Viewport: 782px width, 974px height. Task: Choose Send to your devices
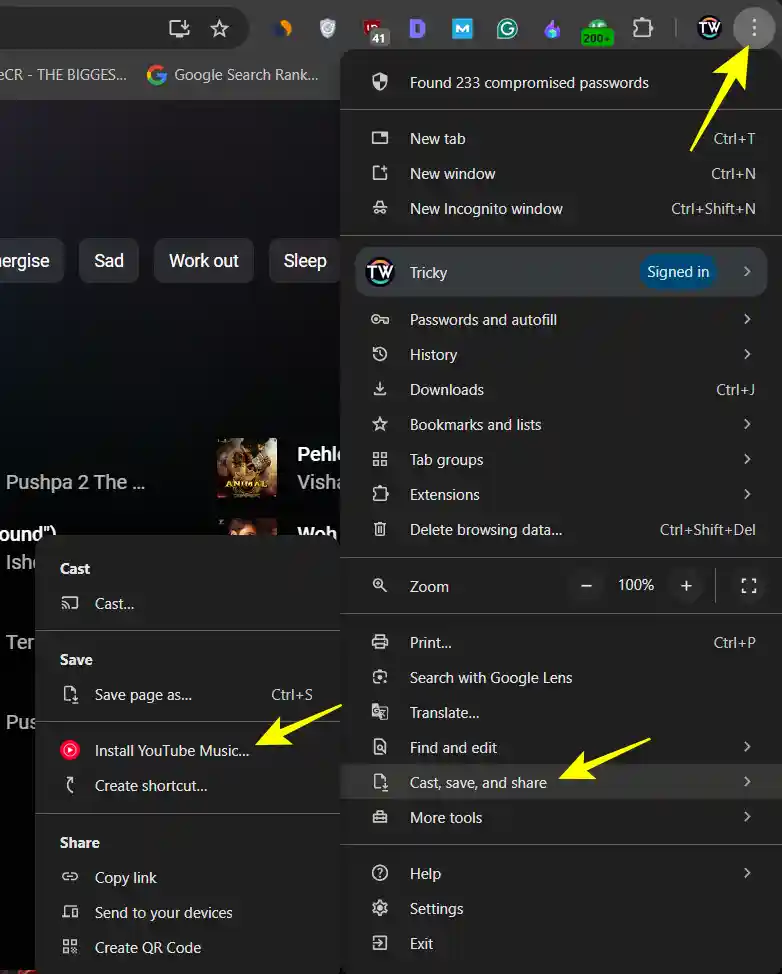pos(188,913)
